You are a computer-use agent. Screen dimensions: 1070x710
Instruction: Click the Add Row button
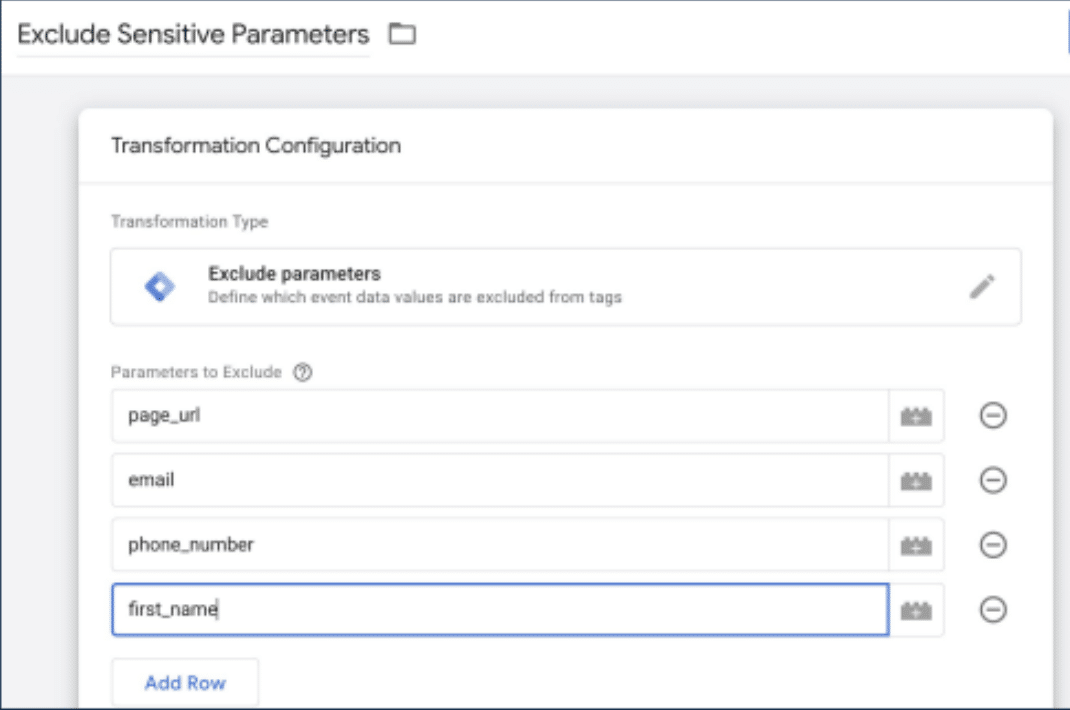pos(184,682)
